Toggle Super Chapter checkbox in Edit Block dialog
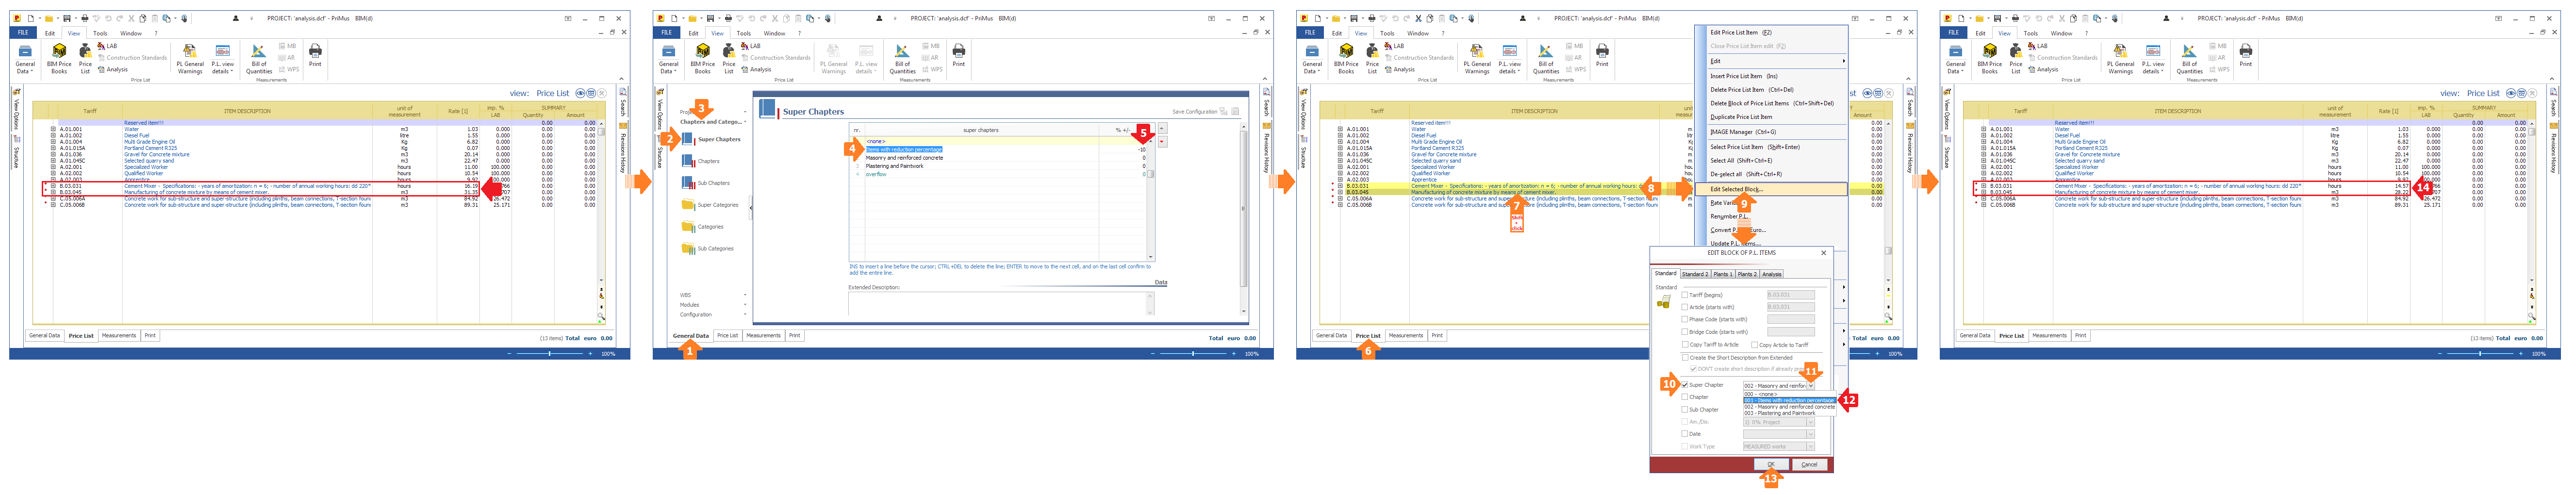This screenshot has height=495, width=2576. click(x=1685, y=385)
